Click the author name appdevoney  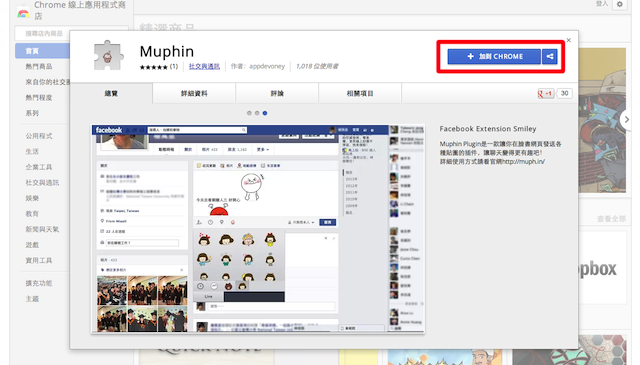pyautogui.click(x=267, y=66)
